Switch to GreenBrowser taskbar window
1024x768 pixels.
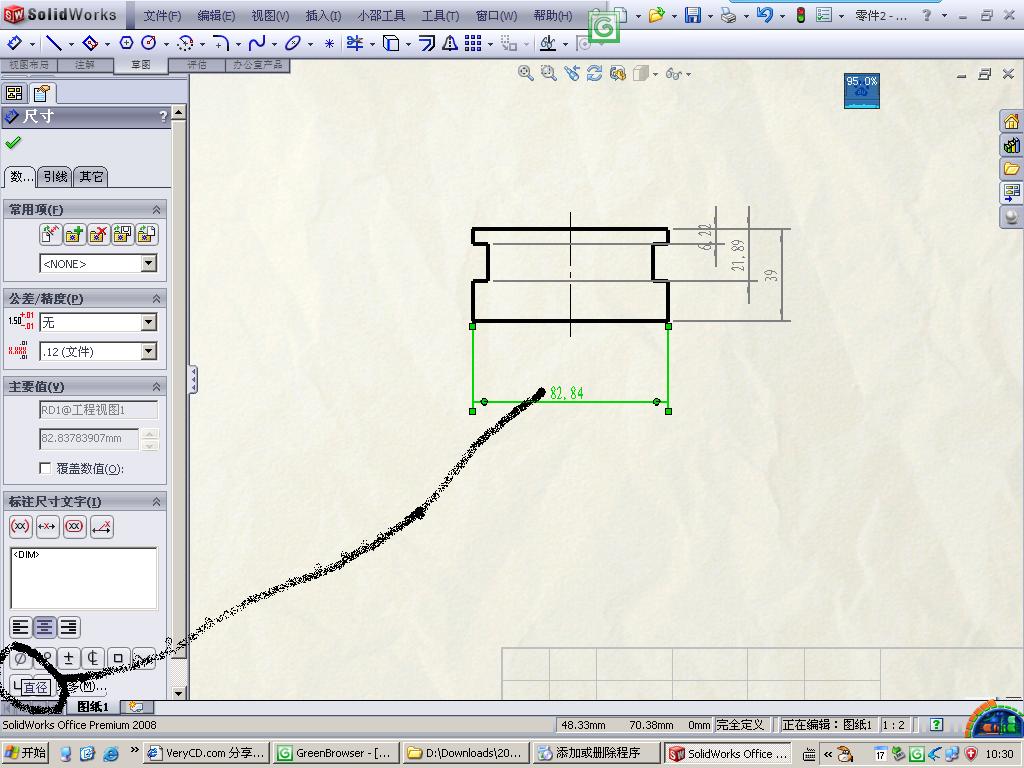[x=335, y=753]
